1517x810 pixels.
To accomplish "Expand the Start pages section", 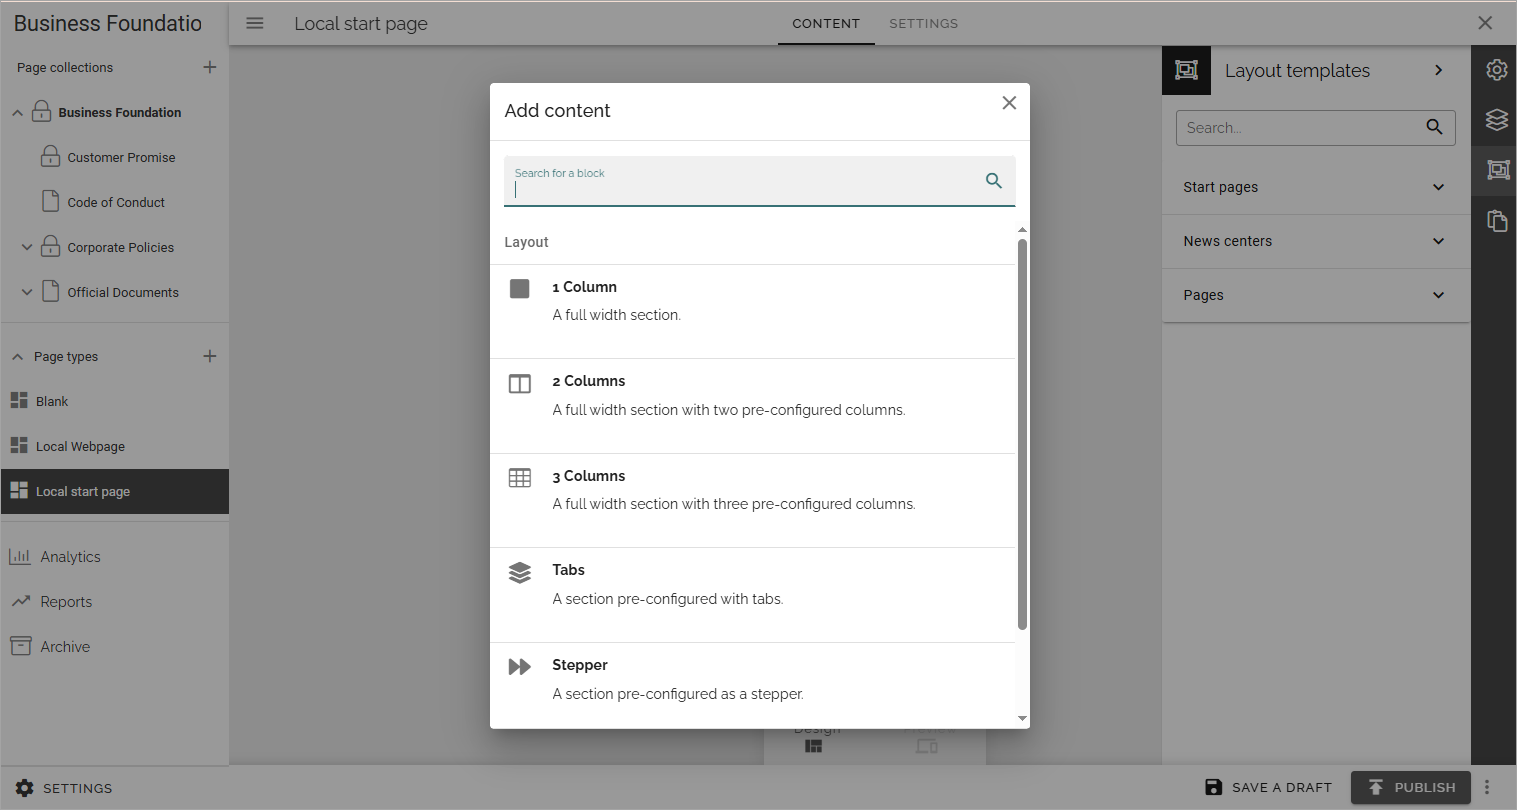I will click(x=1316, y=187).
